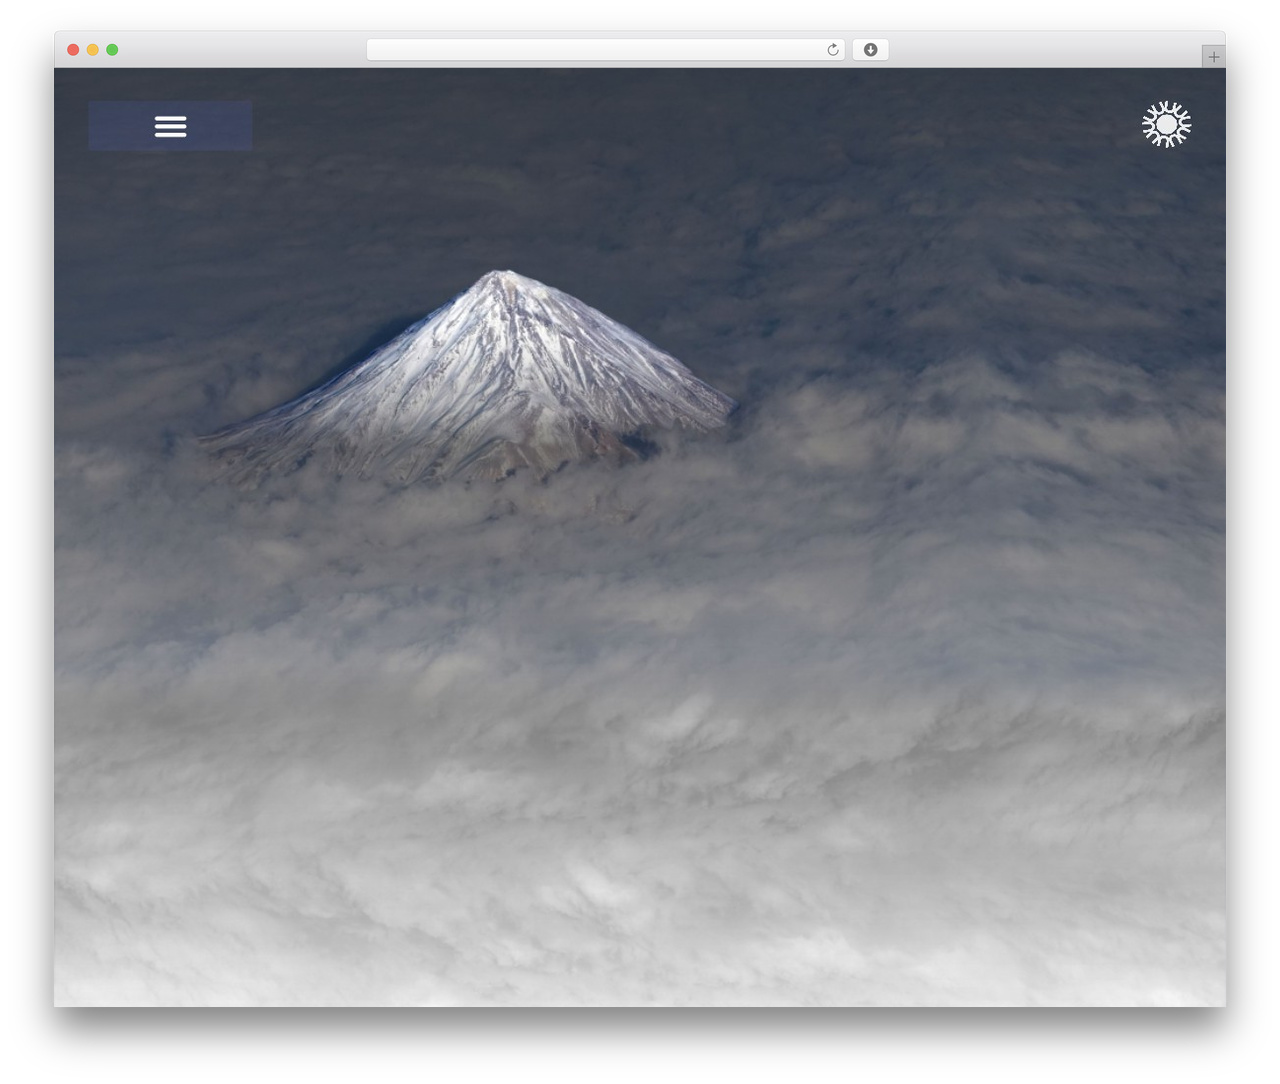Open the hamburger menu button
Image resolution: width=1280 pixels, height=1084 pixels.
coord(170,126)
